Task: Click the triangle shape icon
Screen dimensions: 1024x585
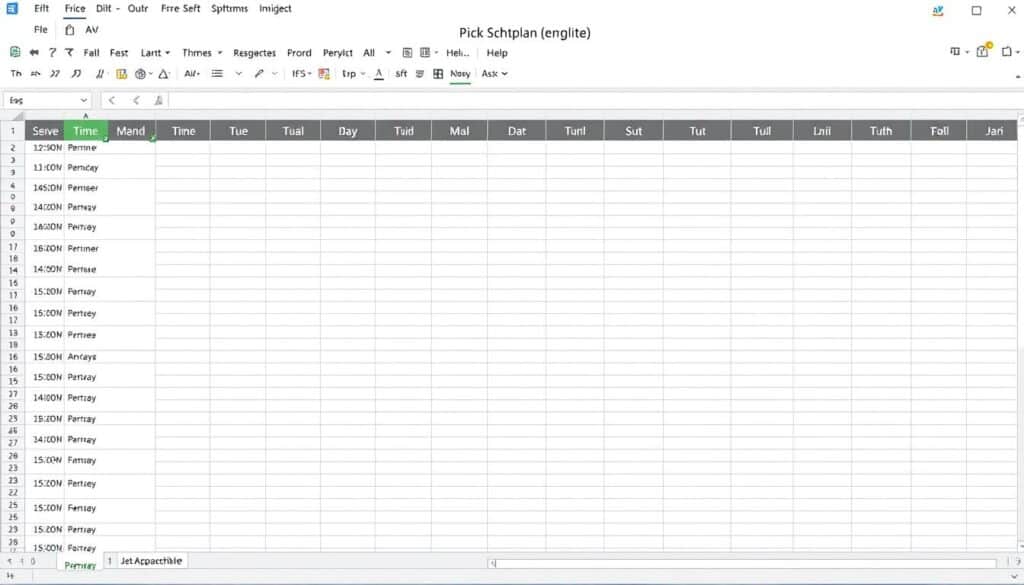Action: [164, 74]
